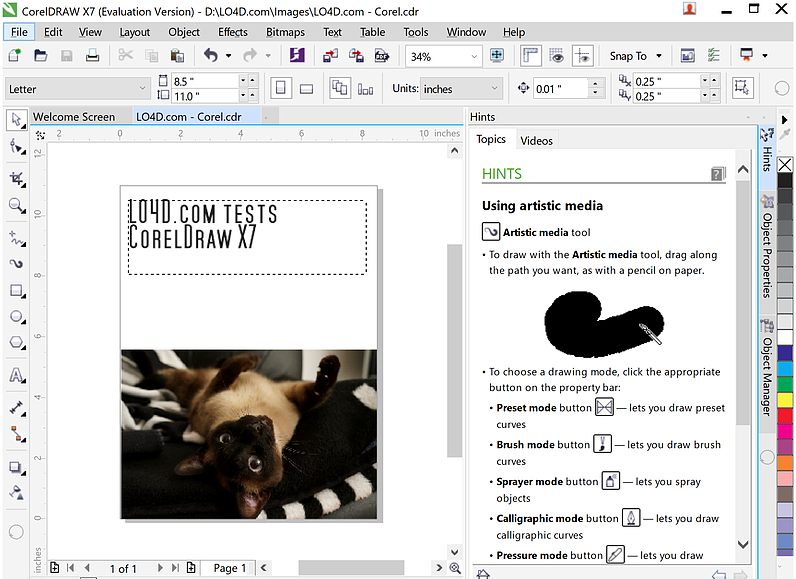Click the New document icon
The width and height of the screenshot is (796, 579).
15,55
